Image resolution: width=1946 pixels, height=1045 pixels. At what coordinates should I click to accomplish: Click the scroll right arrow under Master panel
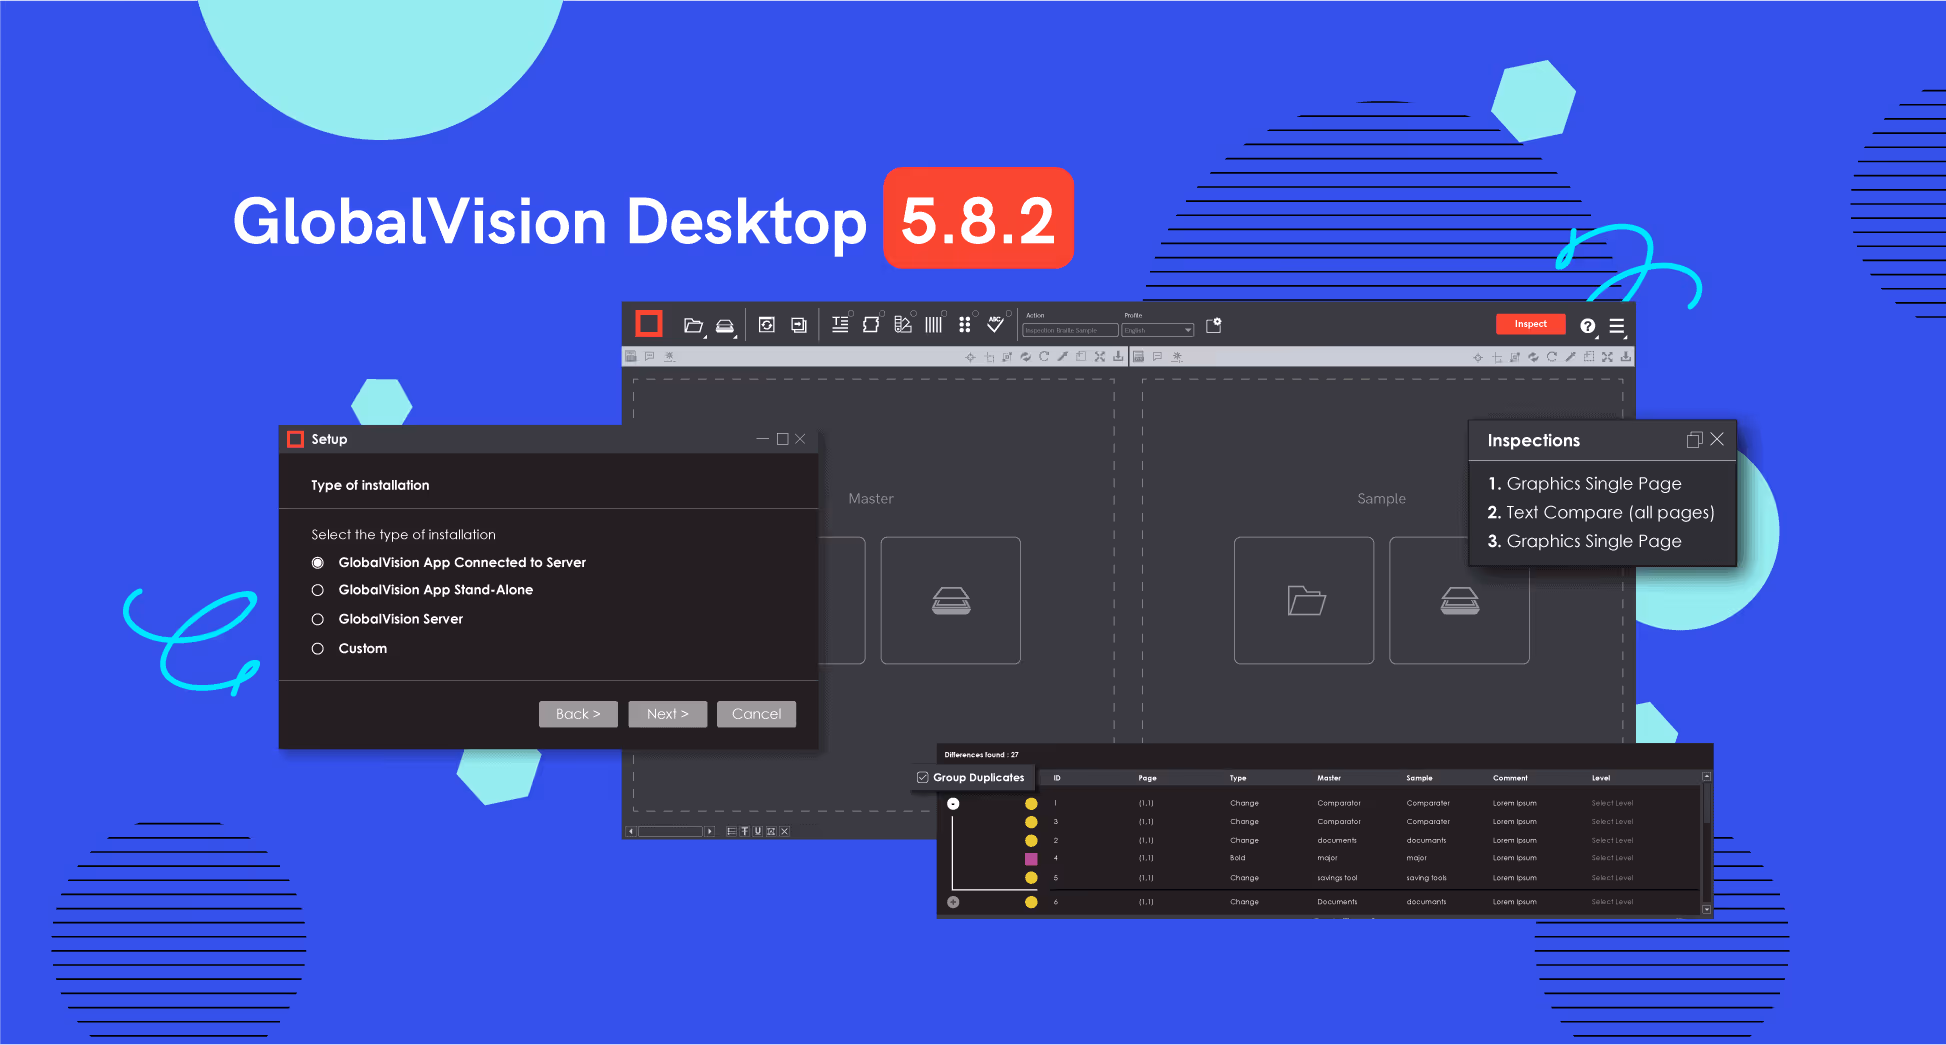coord(710,831)
